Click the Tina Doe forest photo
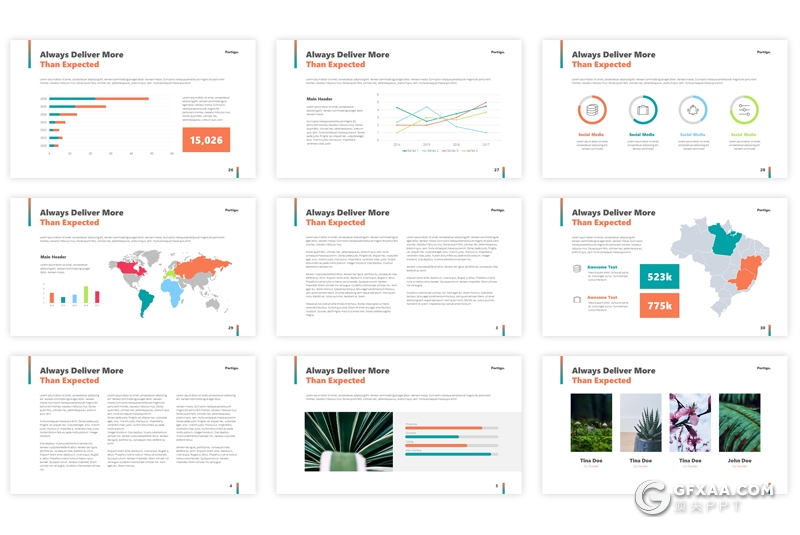 (x=591, y=422)
